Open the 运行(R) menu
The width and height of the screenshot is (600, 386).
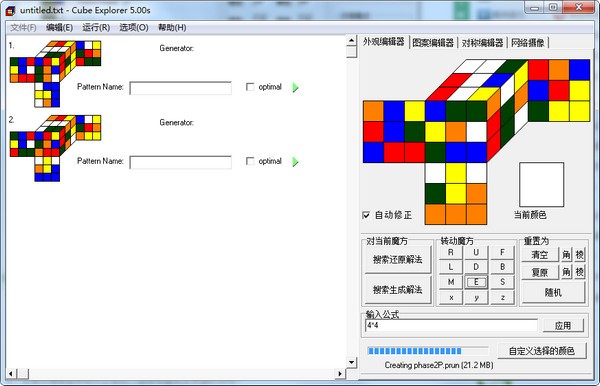click(x=96, y=28)
